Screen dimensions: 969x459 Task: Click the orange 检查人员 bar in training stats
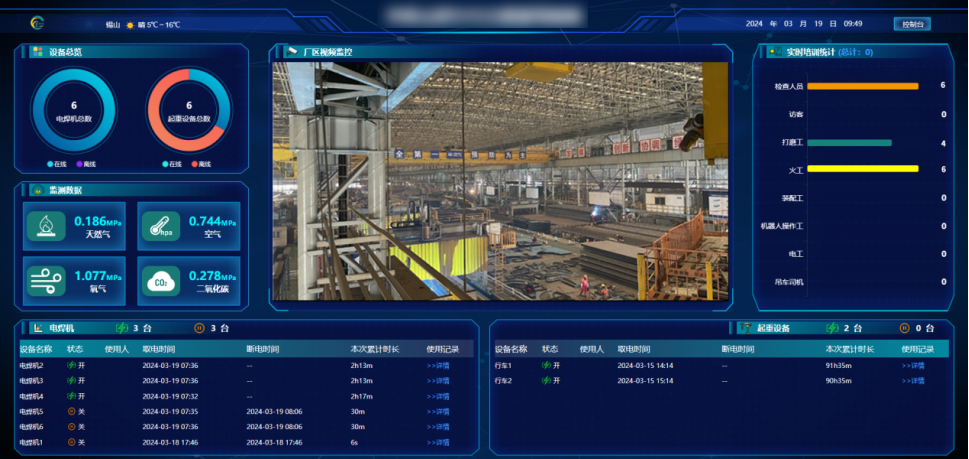pyautogui.click(x=862, y=86)
